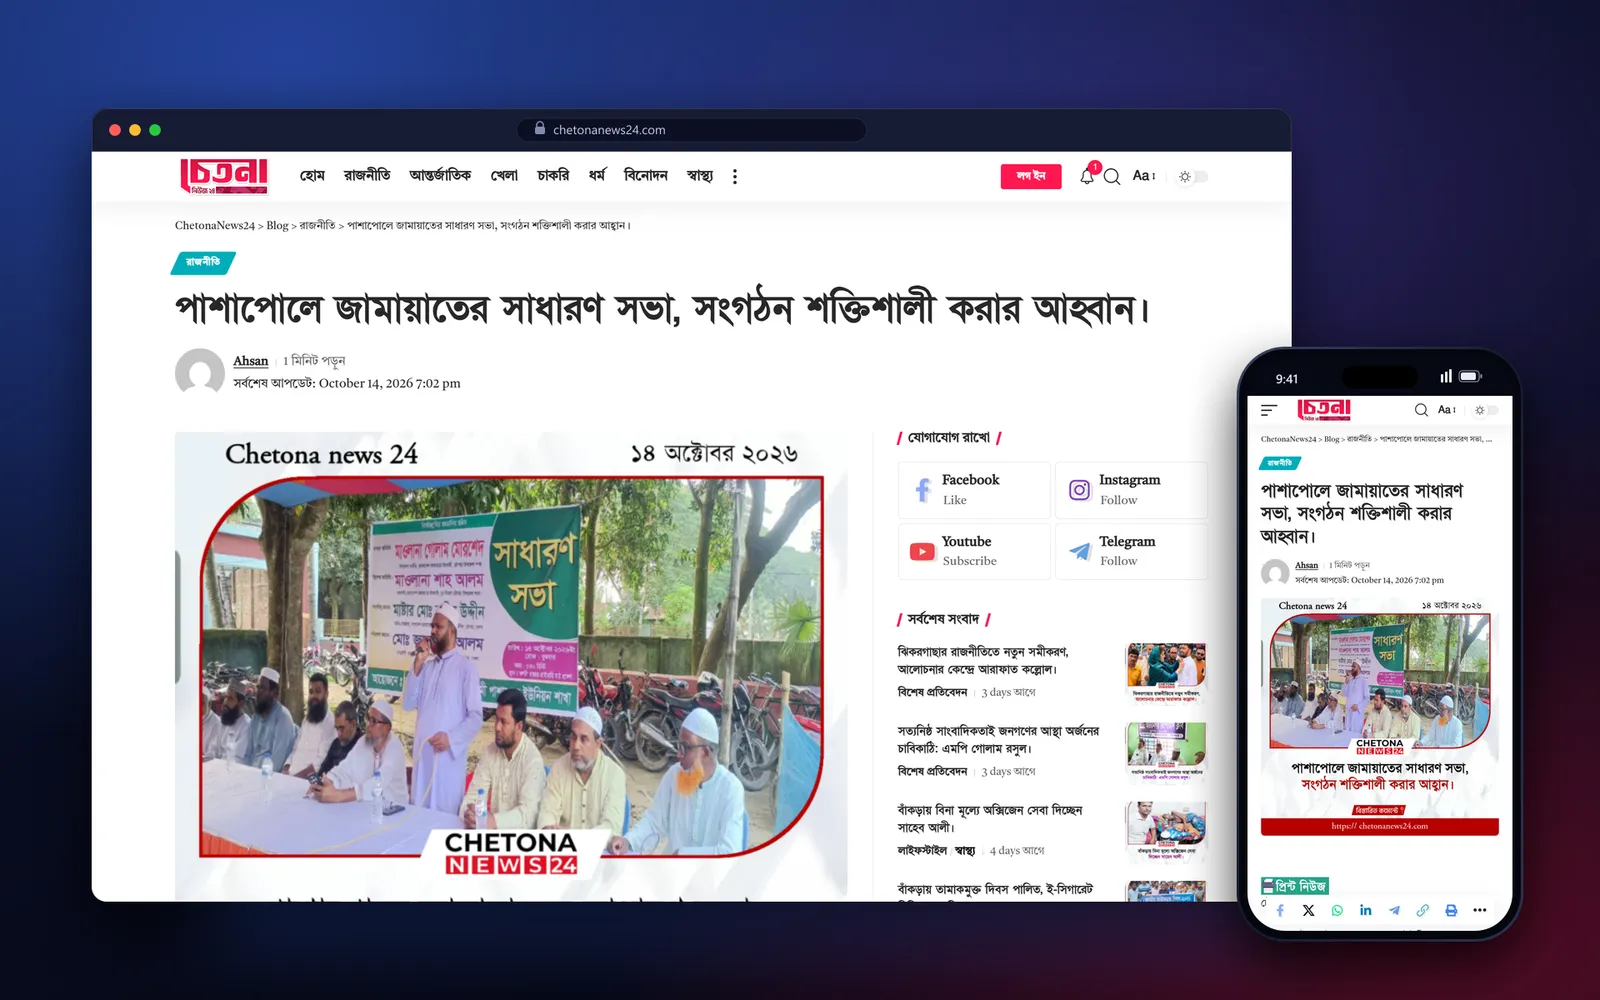The height and width of the screenshot is (1000, 1600).
Task: Click the teal রাজনীতি tag on the phone
Action: tap(1280, 463)
